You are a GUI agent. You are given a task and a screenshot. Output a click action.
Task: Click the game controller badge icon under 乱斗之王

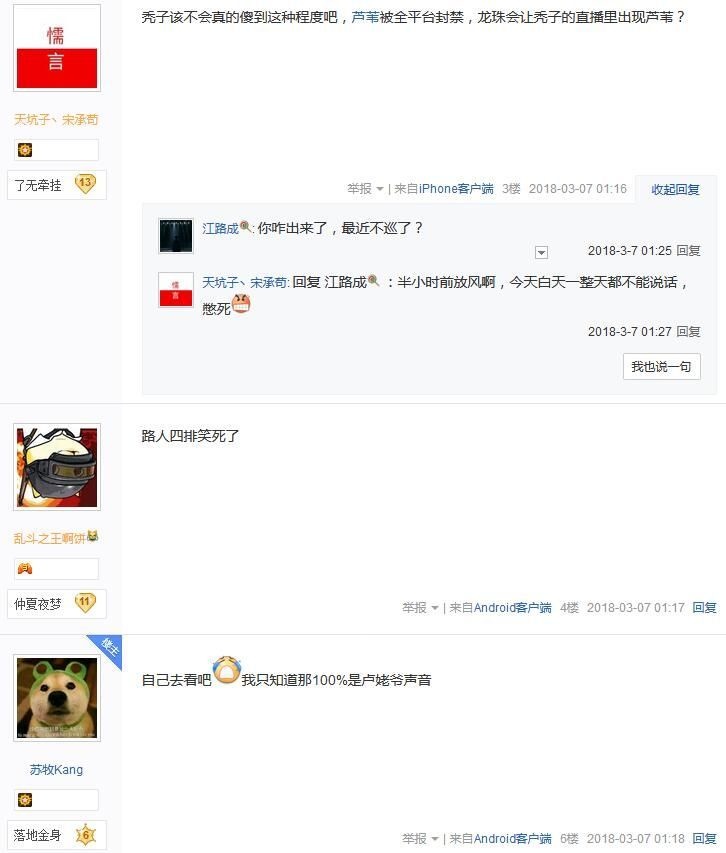(25, 568)
